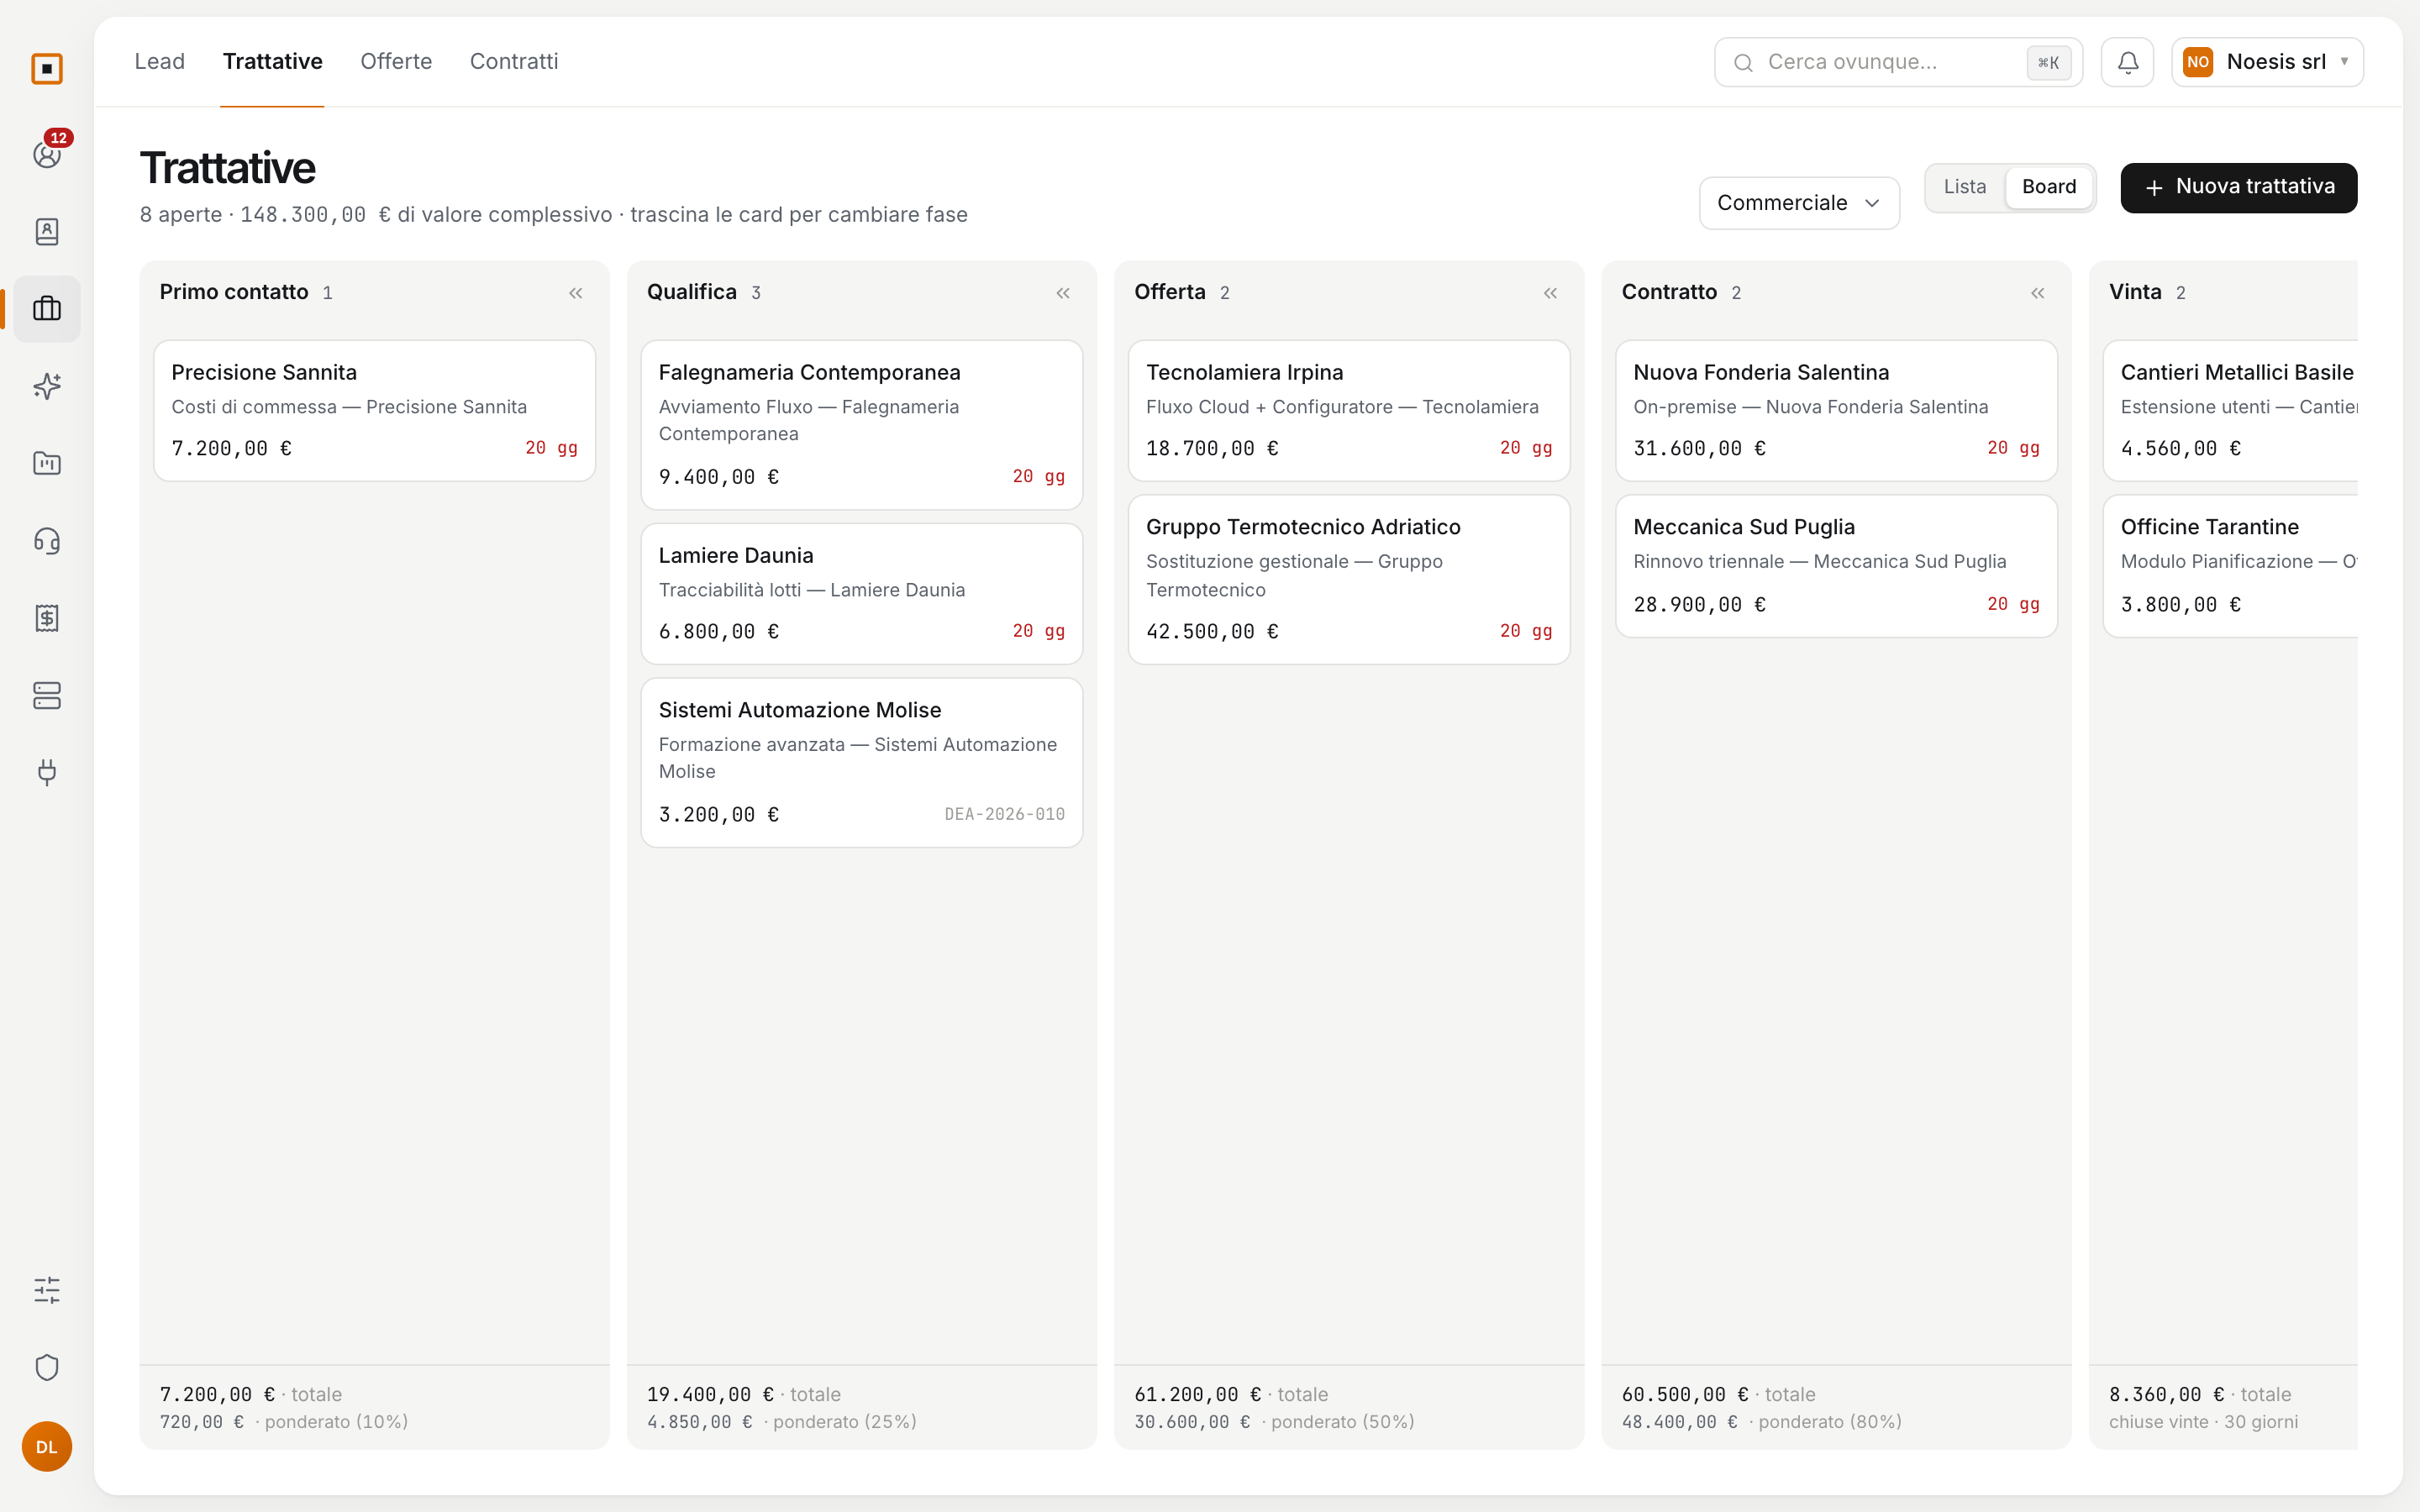Open the plug integrations sidebar icon

[47, 772]
